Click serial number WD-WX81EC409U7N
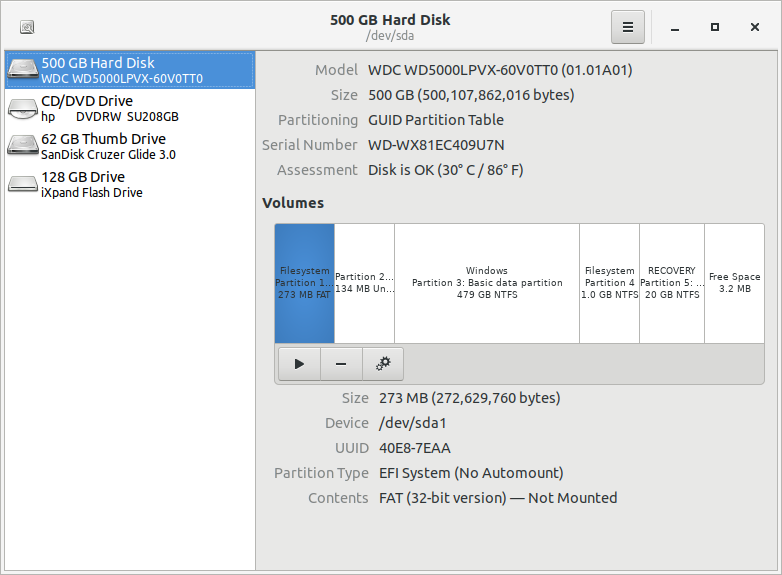Image resolution: width=782 pixels, height=575 pixels. pyautogui.click(x=436, y=145)
